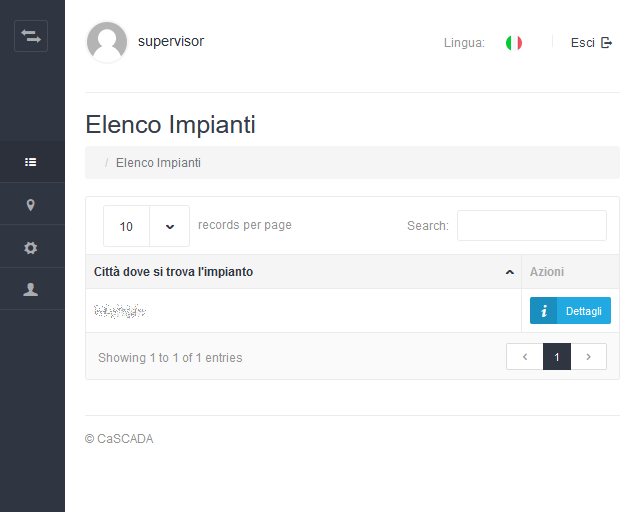640x512 pixels.
Task: Open the user profile sidebar icon
Action: point(31,289)
